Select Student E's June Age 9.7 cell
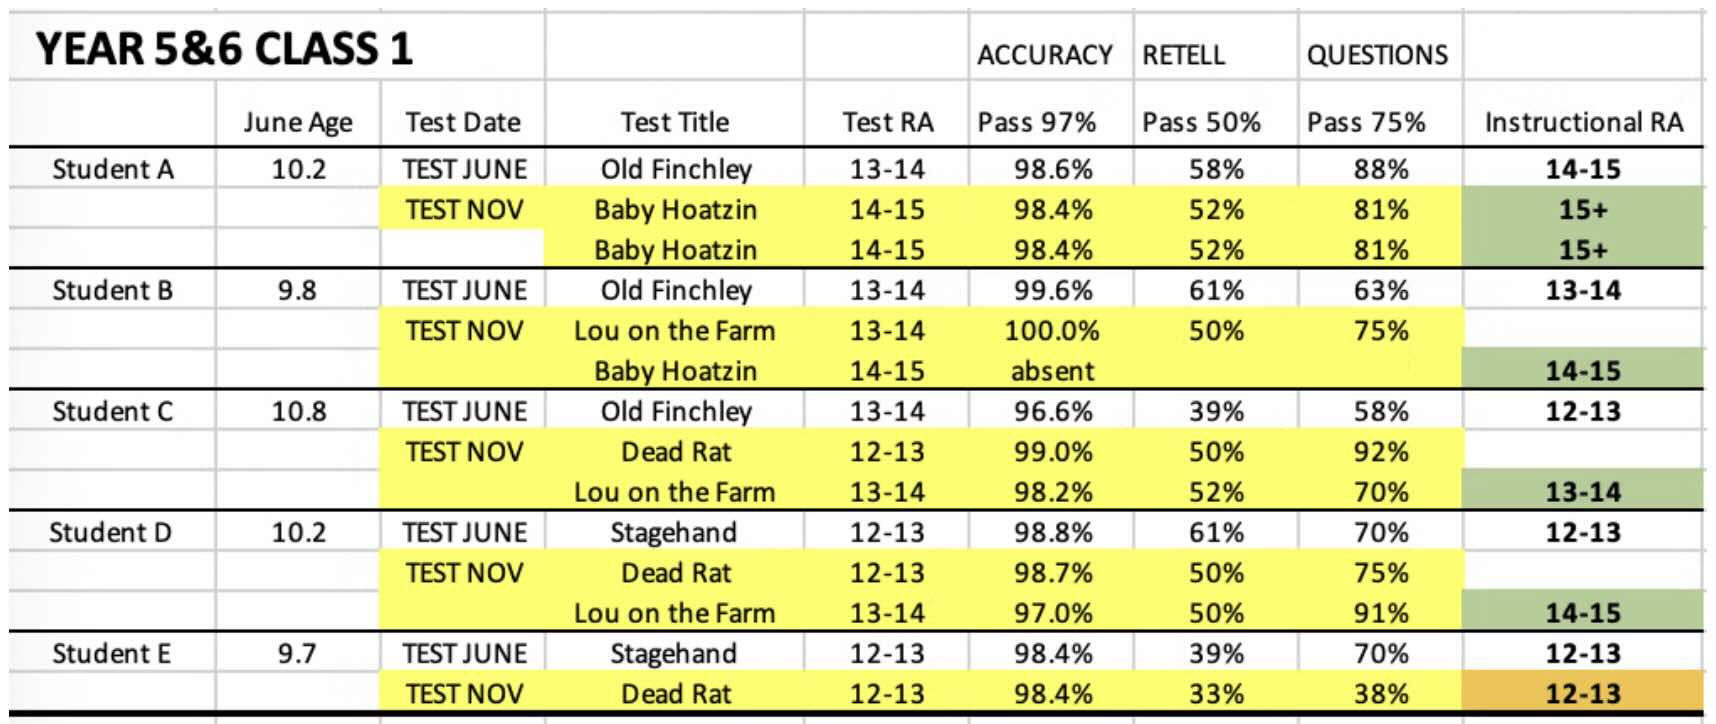 tap(298, 653)
